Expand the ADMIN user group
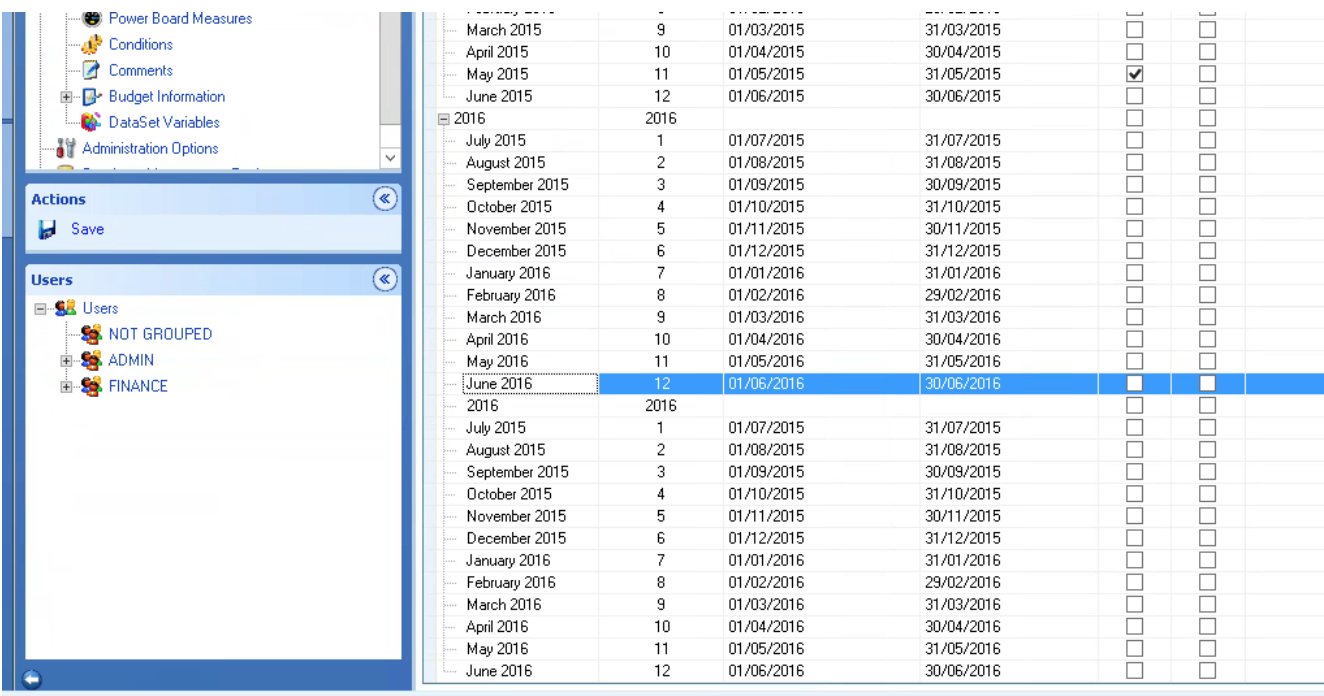Screen dimensions: 1324x696 click(x=67, y=360)
